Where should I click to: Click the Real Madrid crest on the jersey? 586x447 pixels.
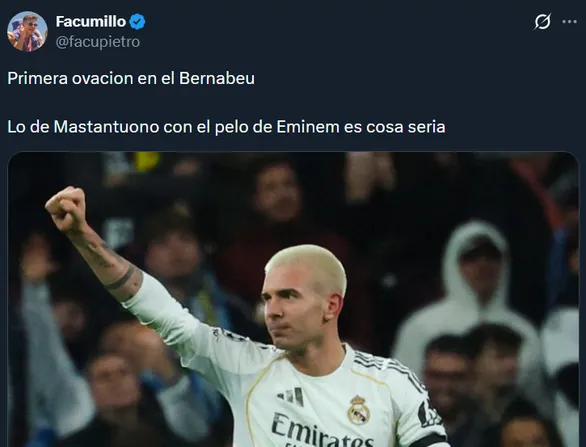(358, 410)
